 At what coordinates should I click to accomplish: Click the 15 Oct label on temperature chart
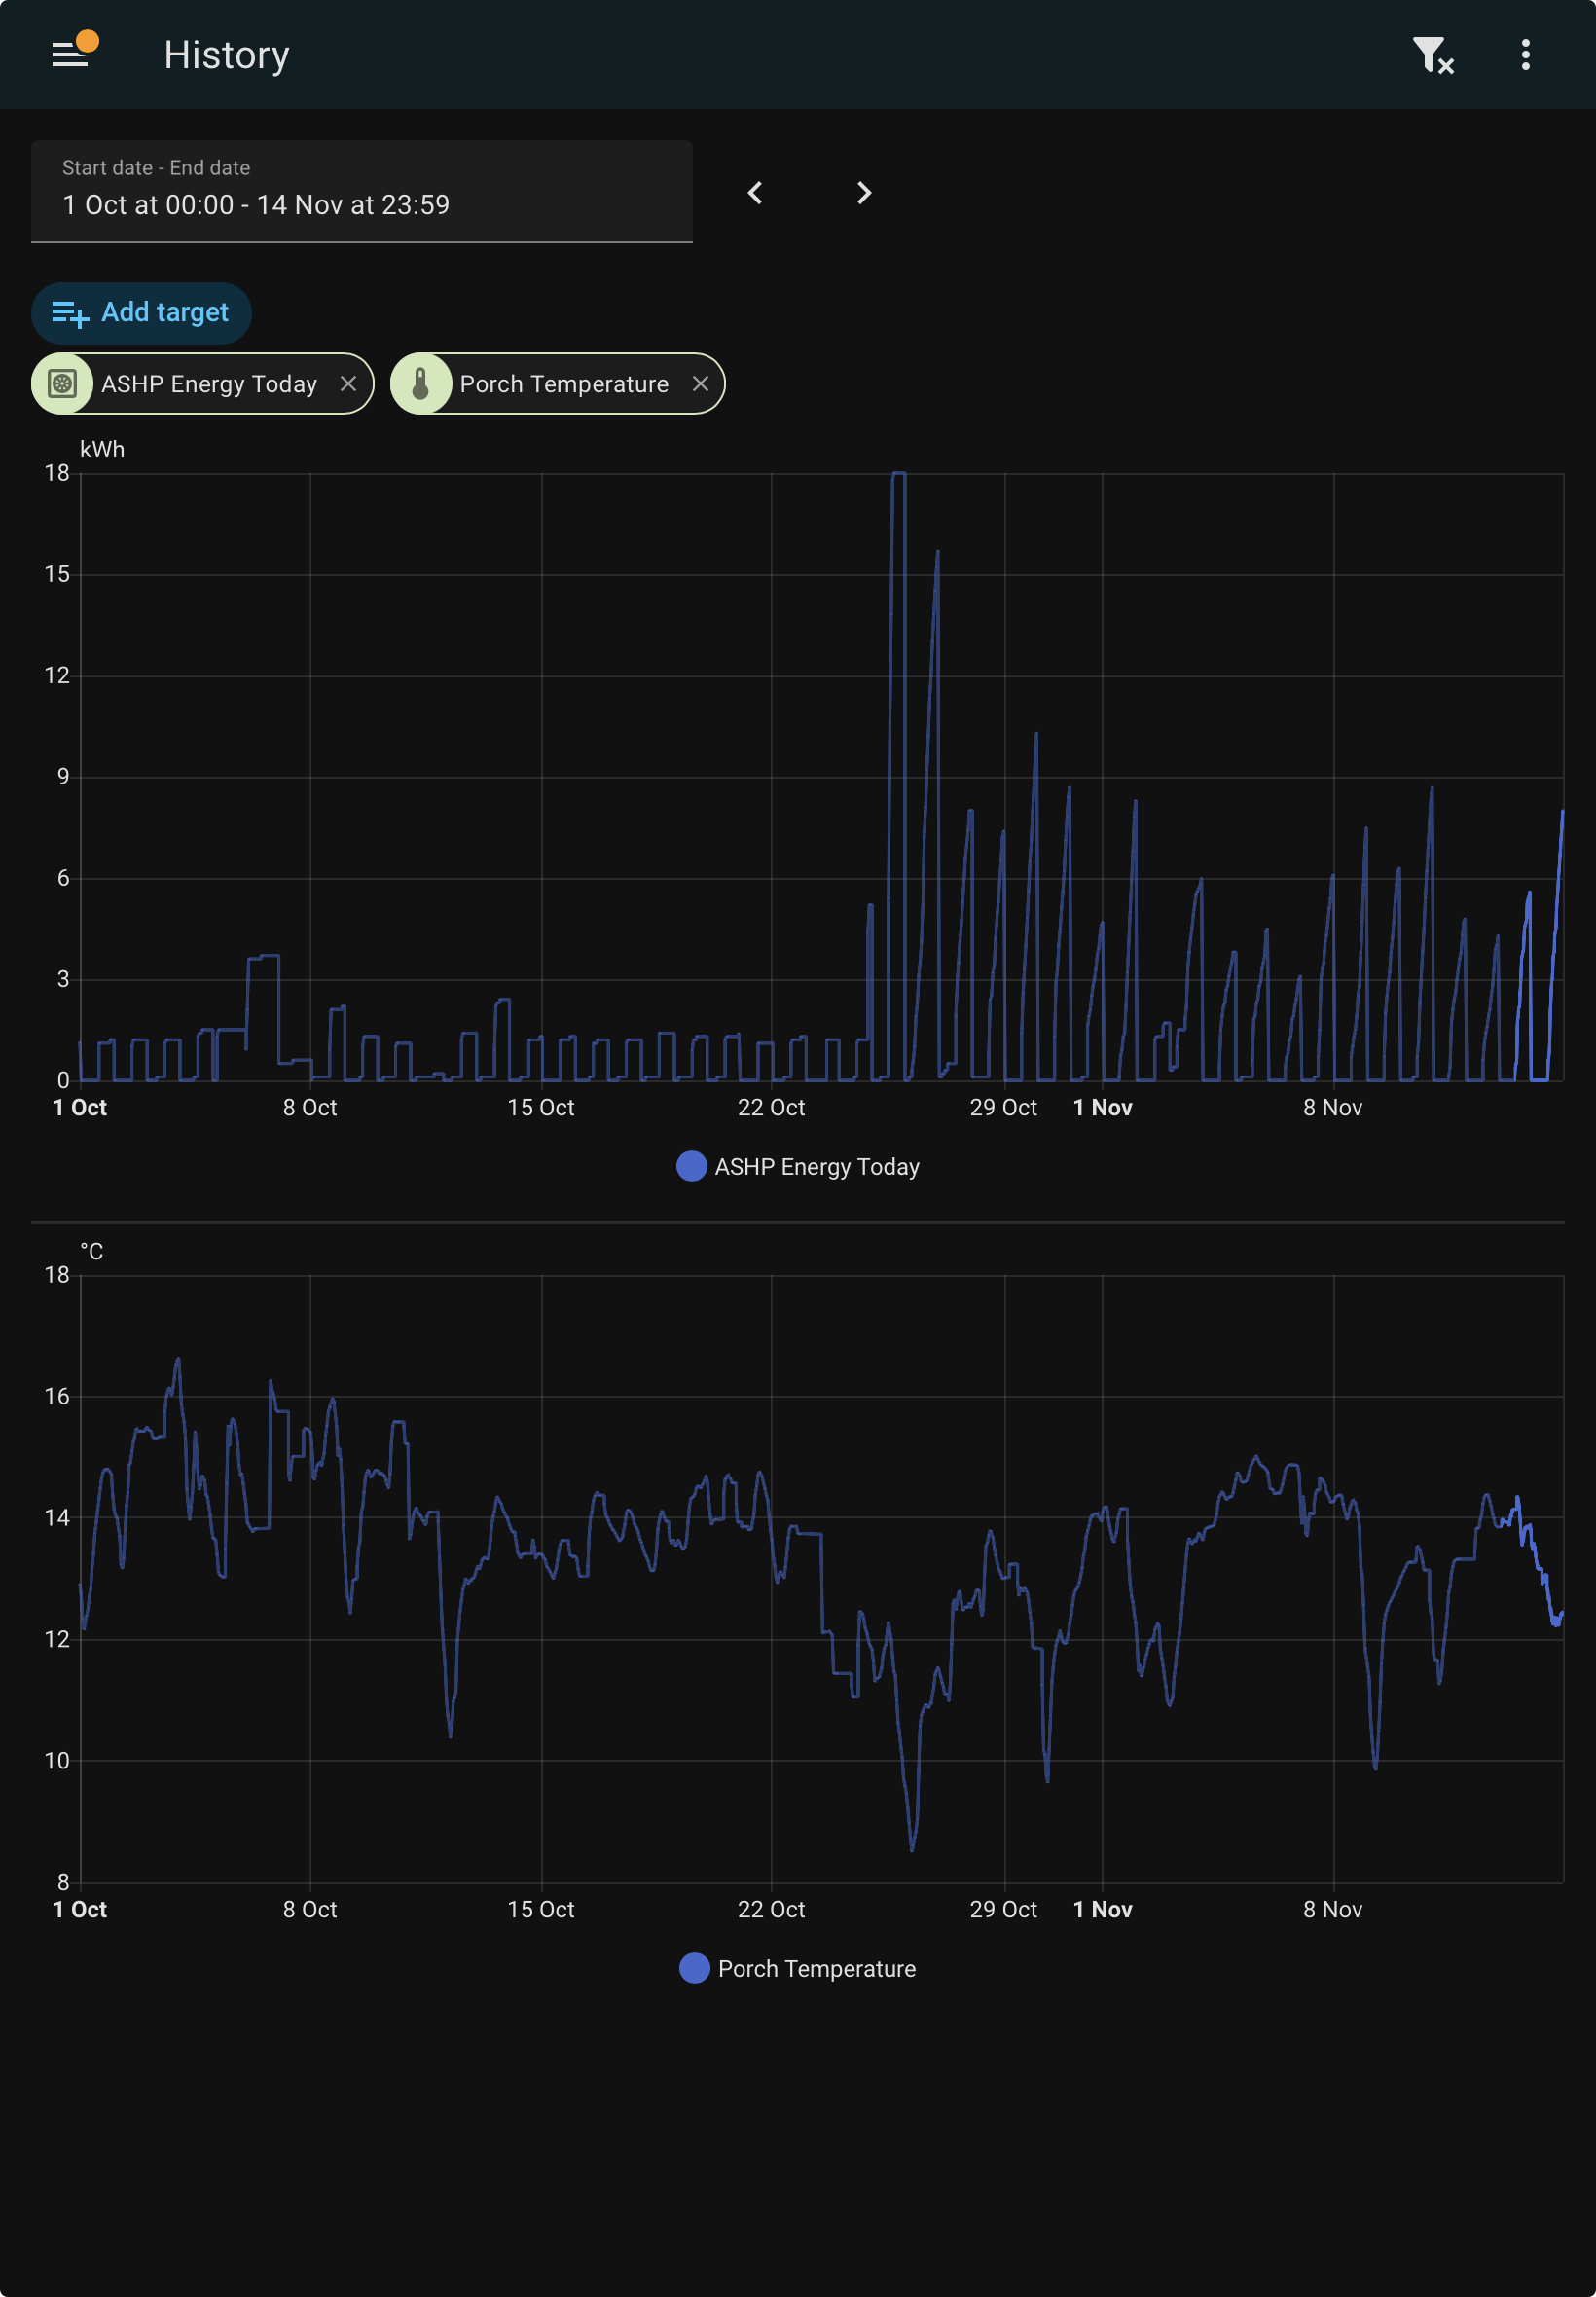coord(541,1910)
